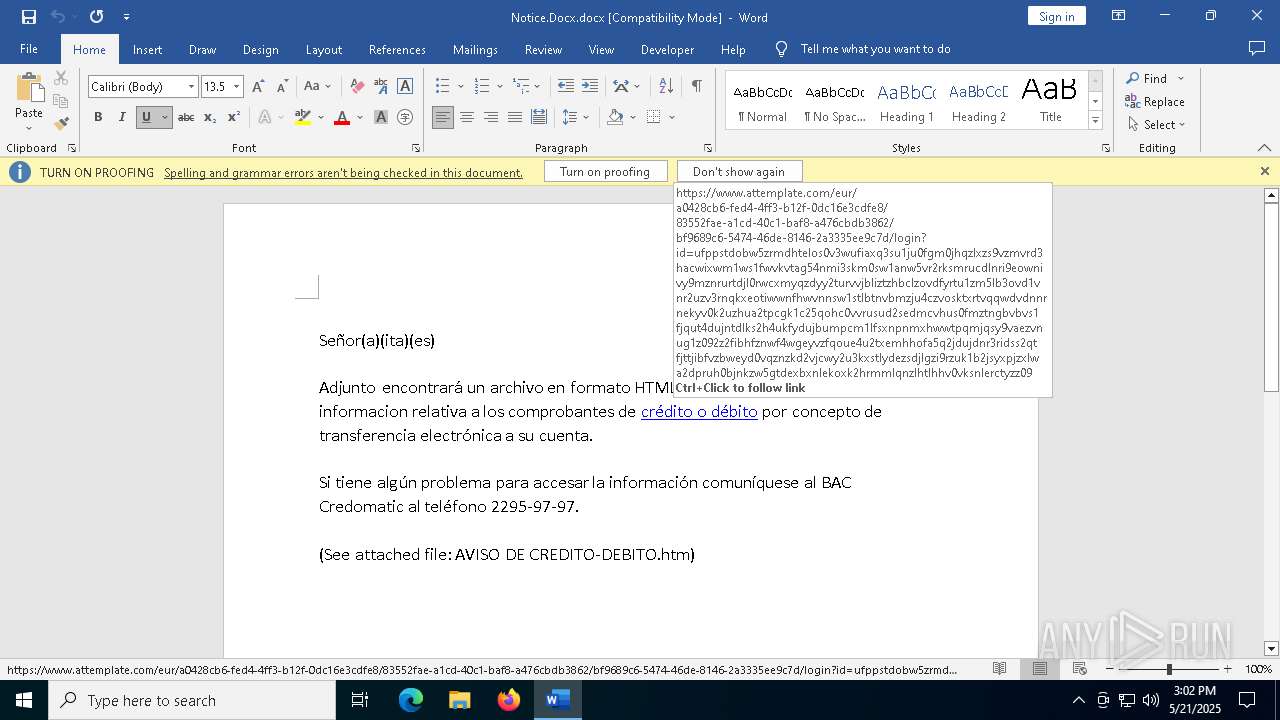Click the Redo/Repeat icon

click(96, 17)
